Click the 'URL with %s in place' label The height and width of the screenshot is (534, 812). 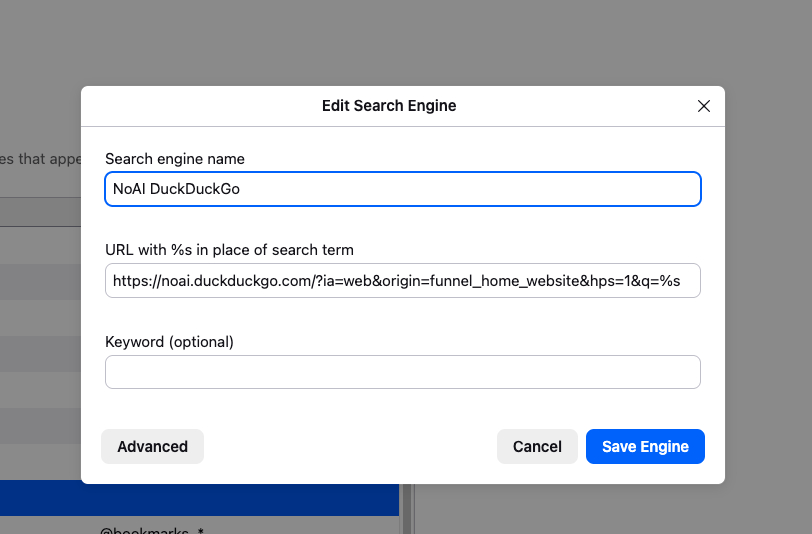coord(229,250)
